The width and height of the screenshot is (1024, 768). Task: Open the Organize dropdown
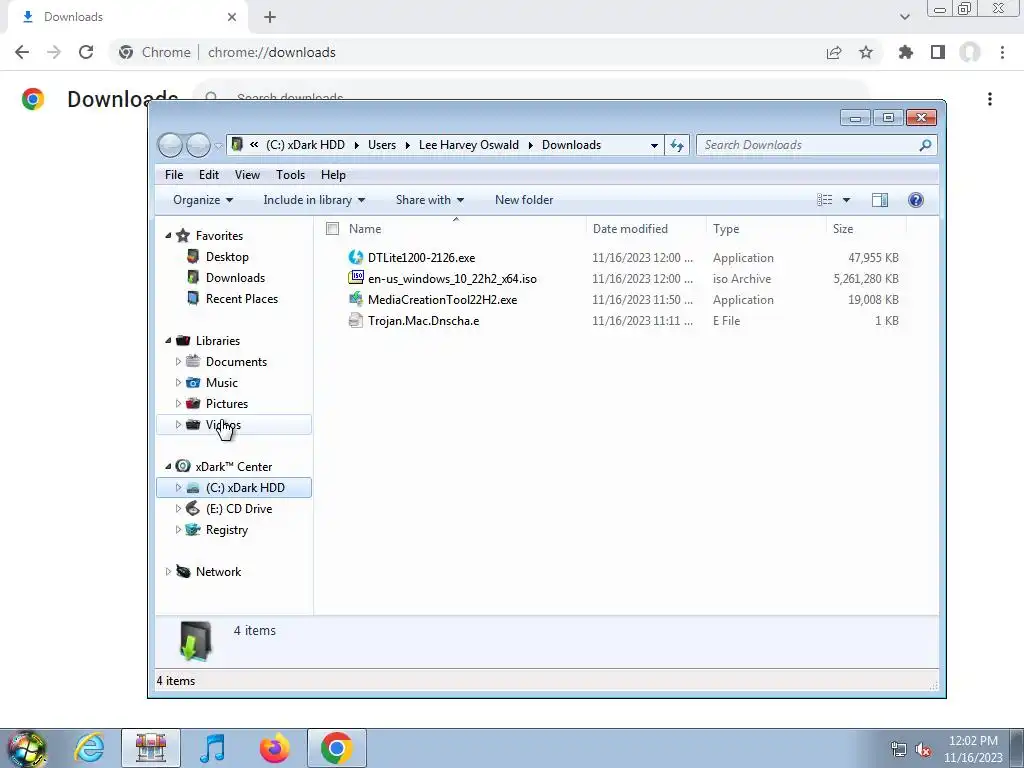202,200
